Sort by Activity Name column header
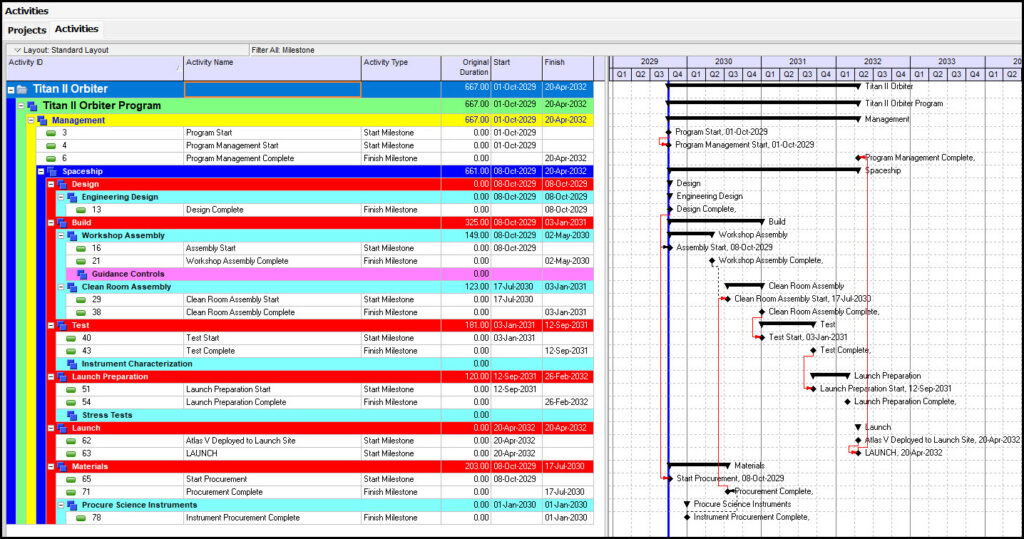This screenshot has width=1024, height=539. 272,68
